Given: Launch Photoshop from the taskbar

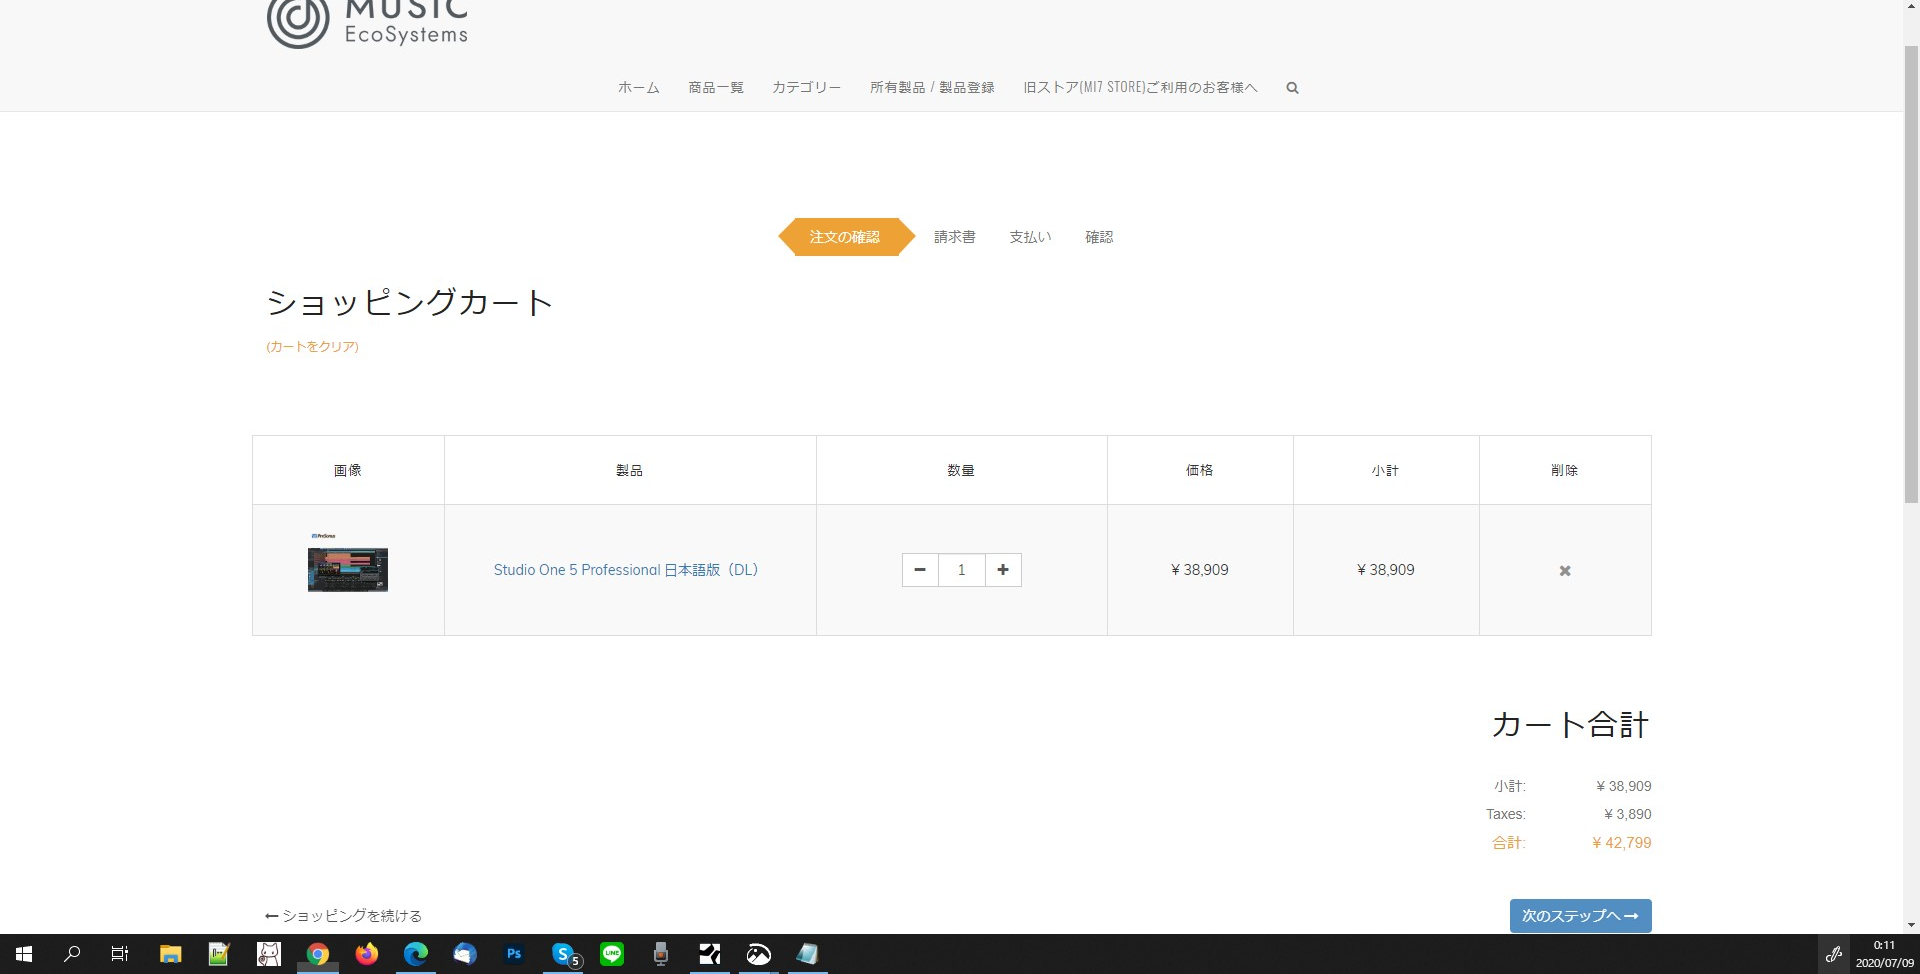Looking at the screenshot, I should point(513,954).
